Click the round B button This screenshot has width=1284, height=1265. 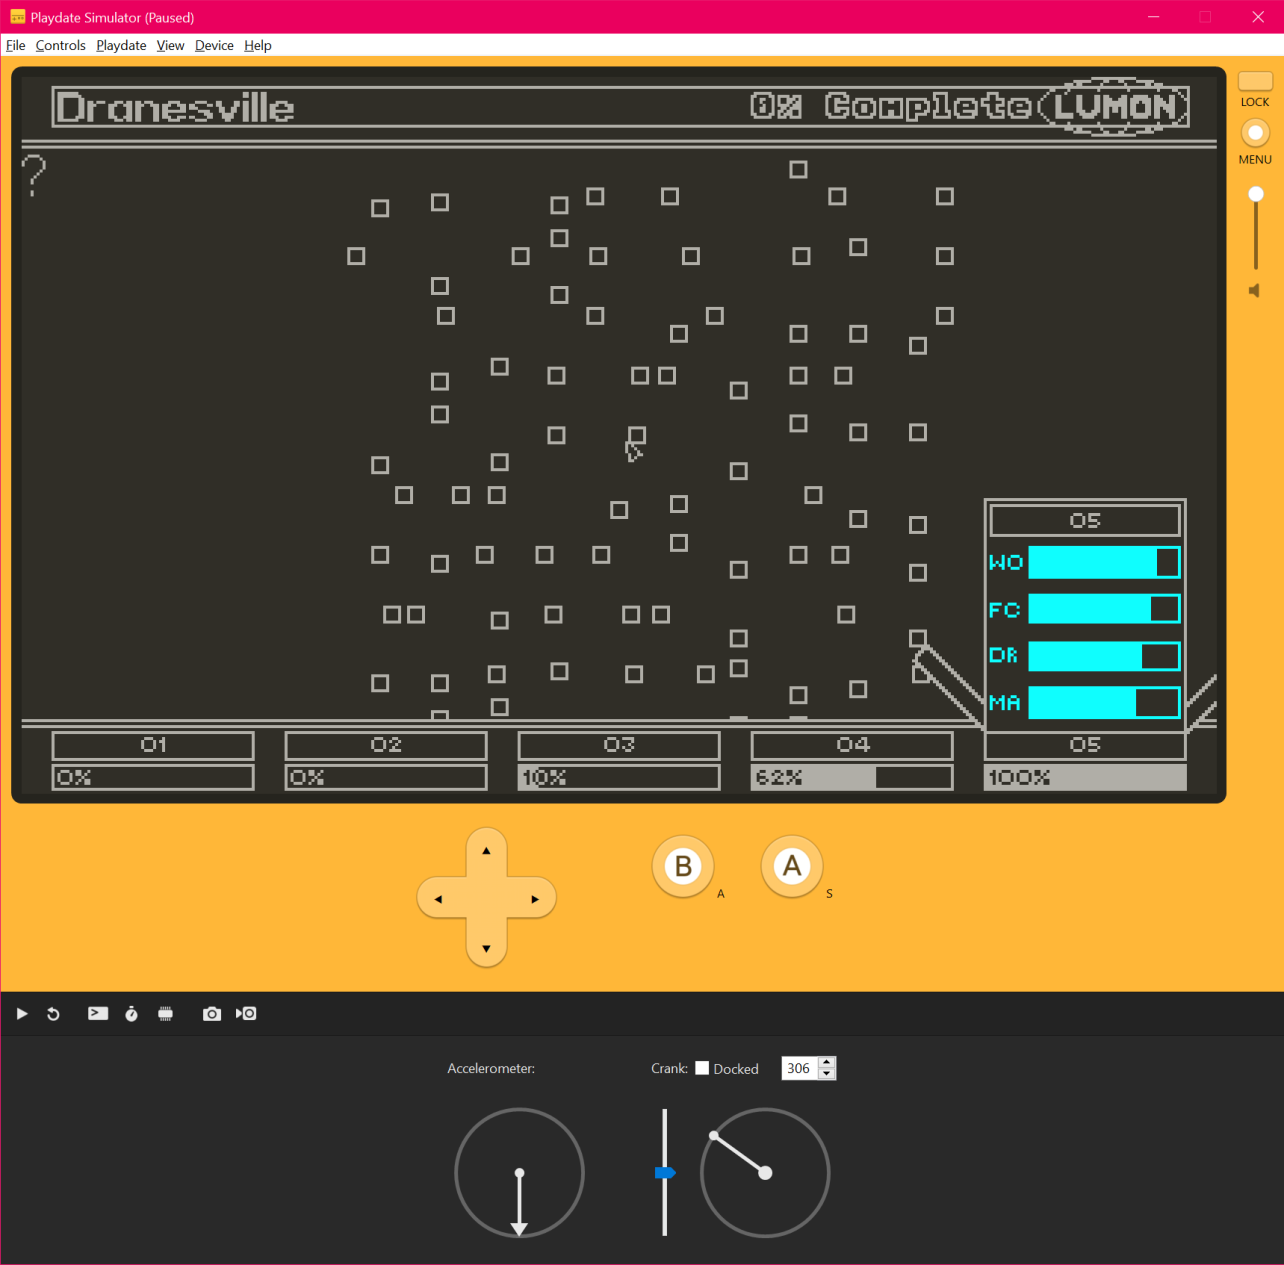[683, 866]
